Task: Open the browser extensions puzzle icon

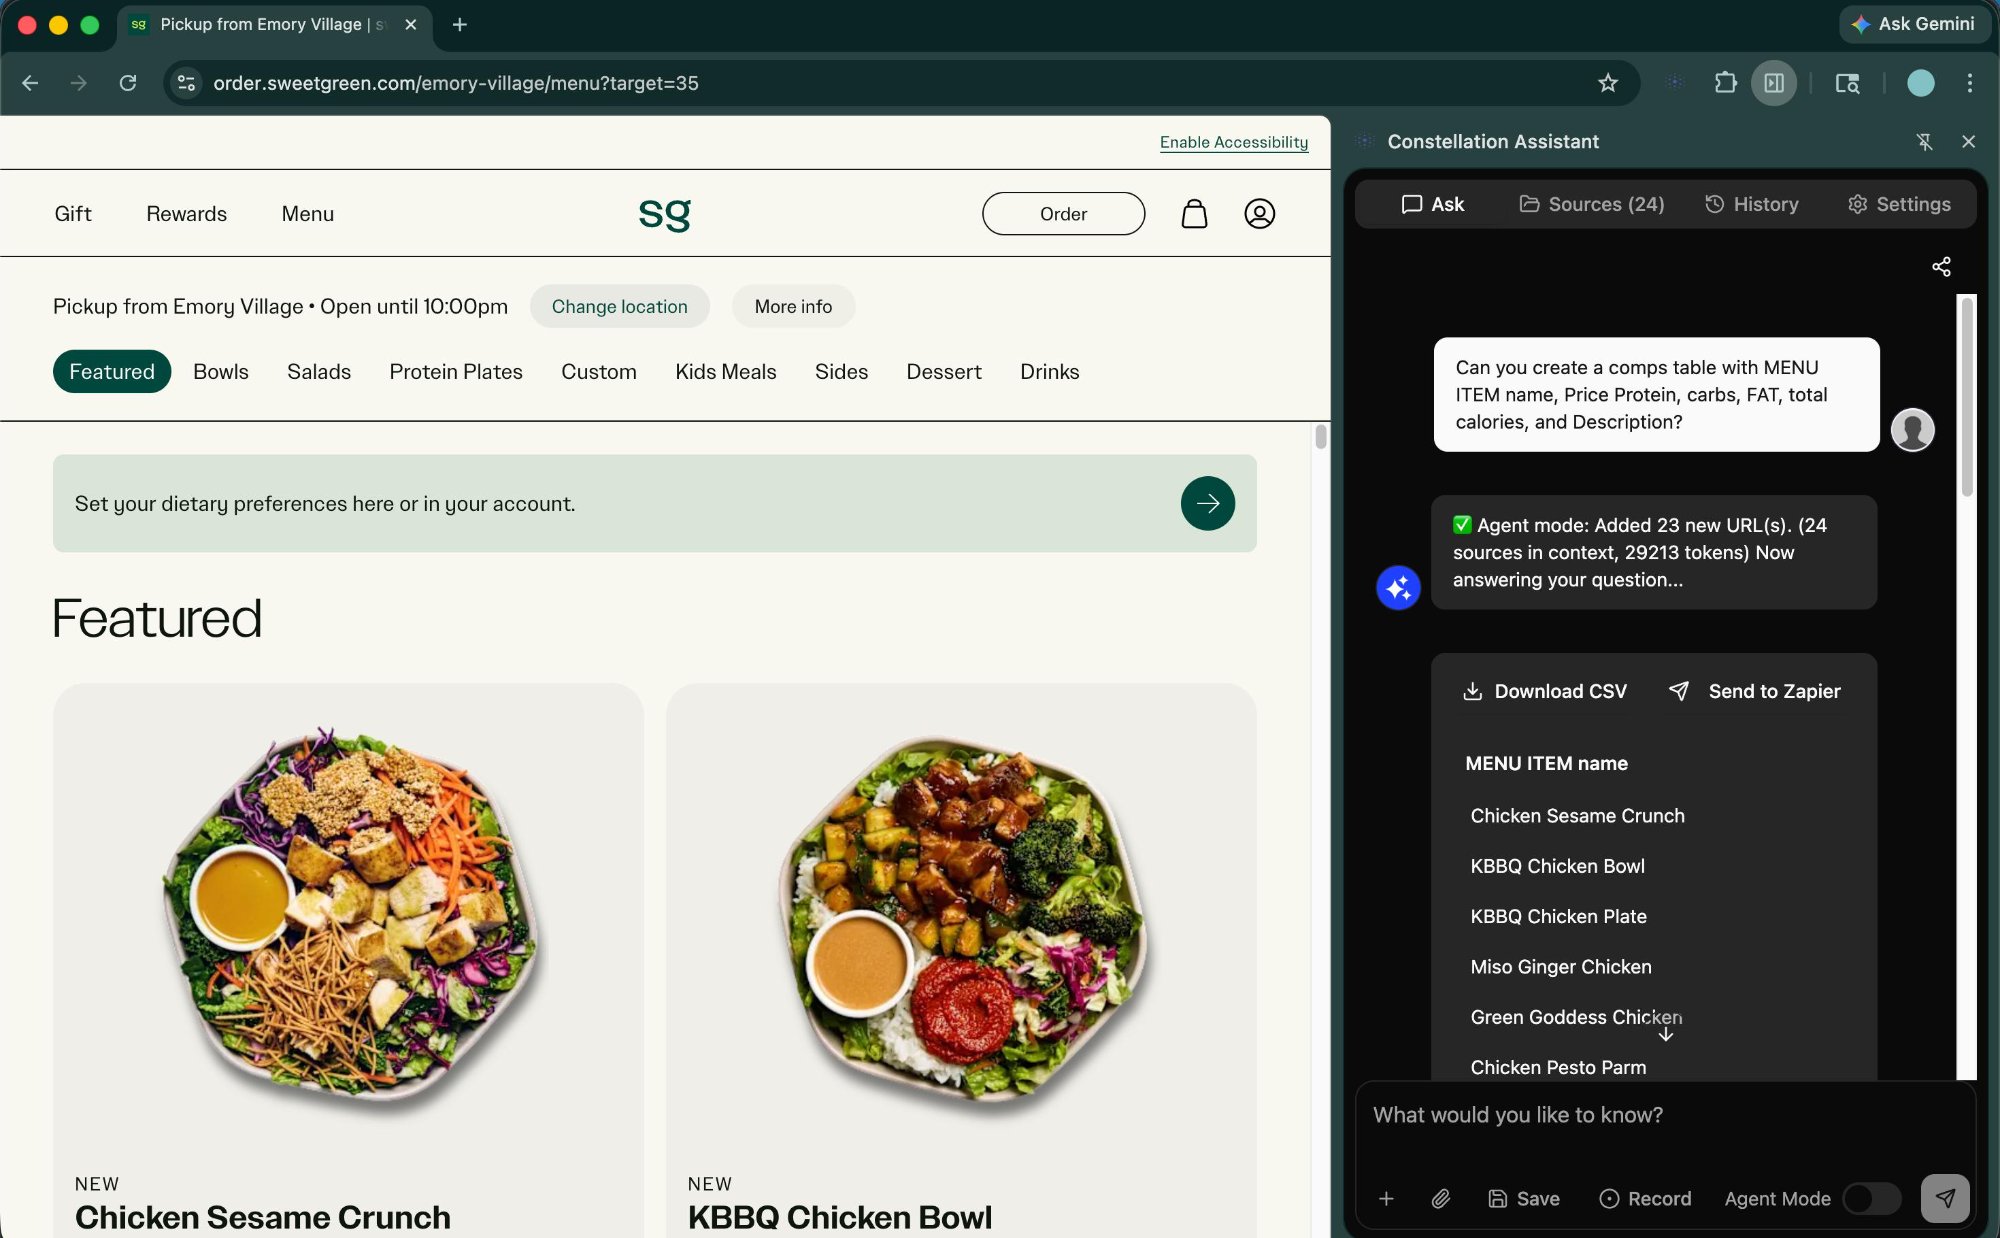Action: [x=1725, y=83]
